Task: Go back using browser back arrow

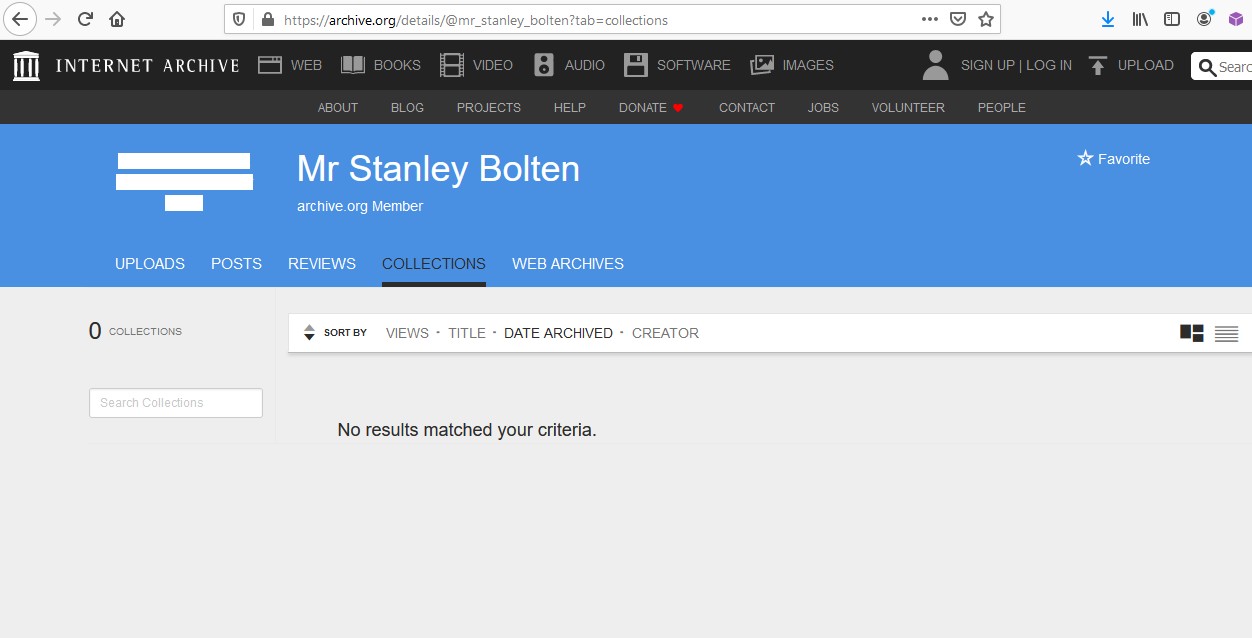Action: pyautogui.click(x=20, y=19)
